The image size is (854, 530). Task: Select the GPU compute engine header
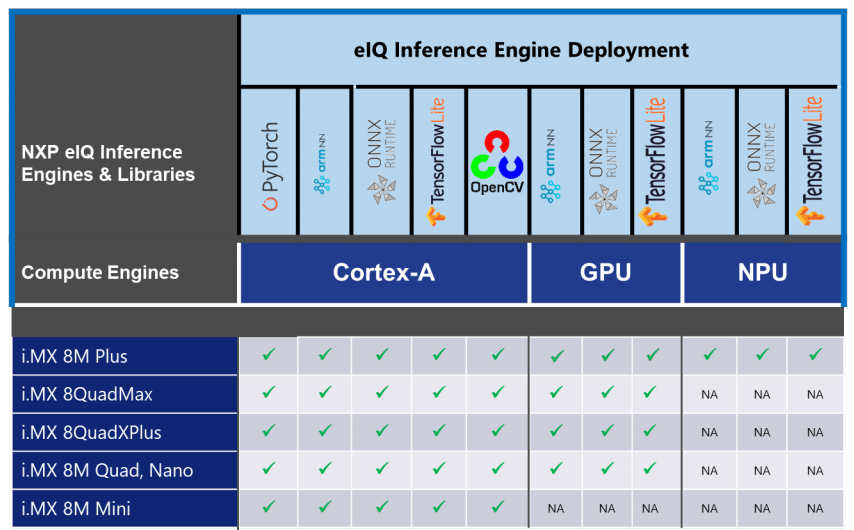pyautogui.click(x=606, y=272)
